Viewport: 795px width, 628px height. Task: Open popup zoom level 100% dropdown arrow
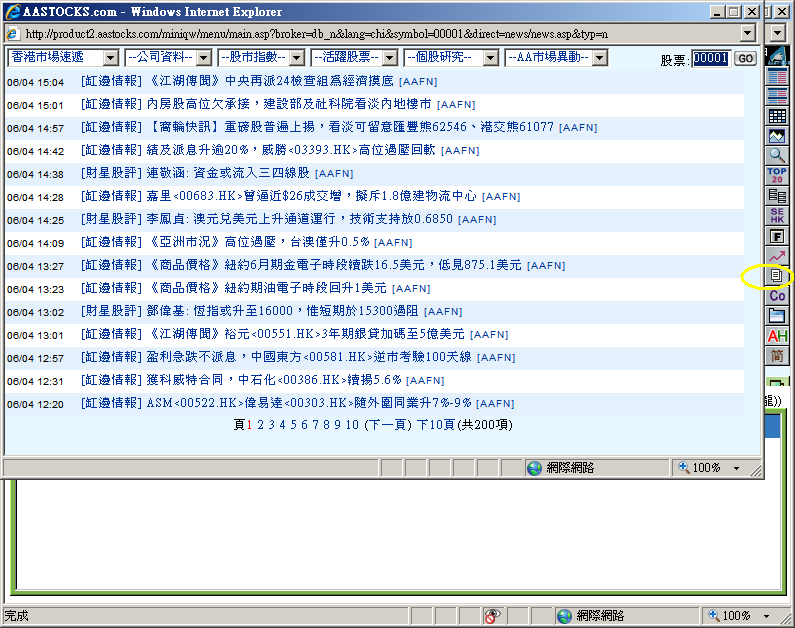pos(737,468)
